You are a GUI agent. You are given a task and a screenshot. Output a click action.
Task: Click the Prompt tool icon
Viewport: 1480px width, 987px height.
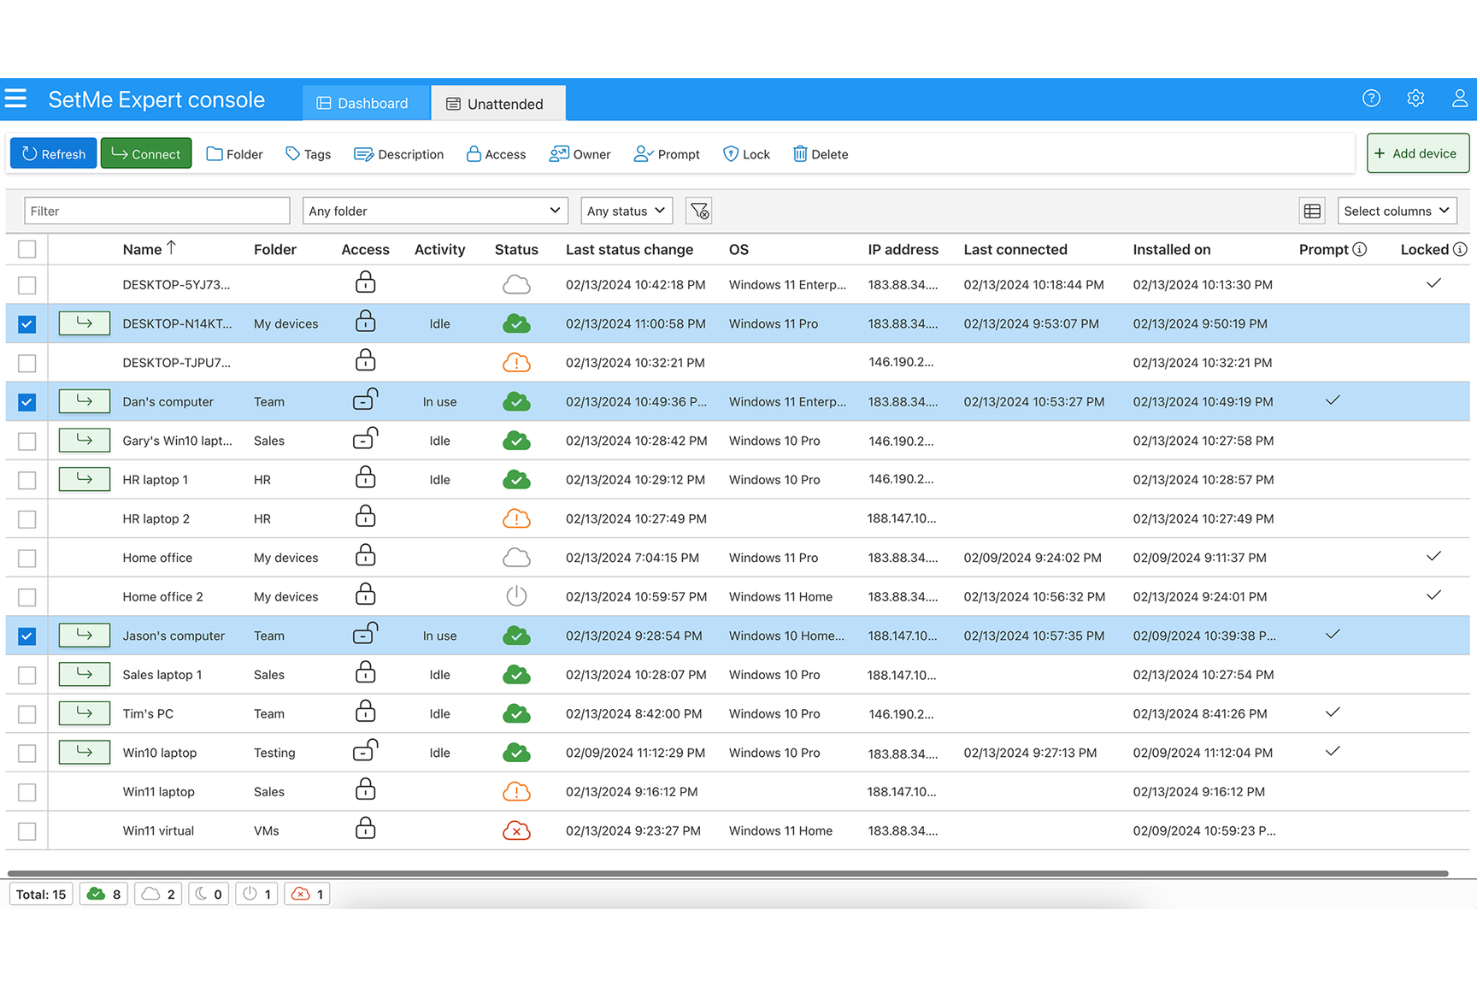pos(643,153)
